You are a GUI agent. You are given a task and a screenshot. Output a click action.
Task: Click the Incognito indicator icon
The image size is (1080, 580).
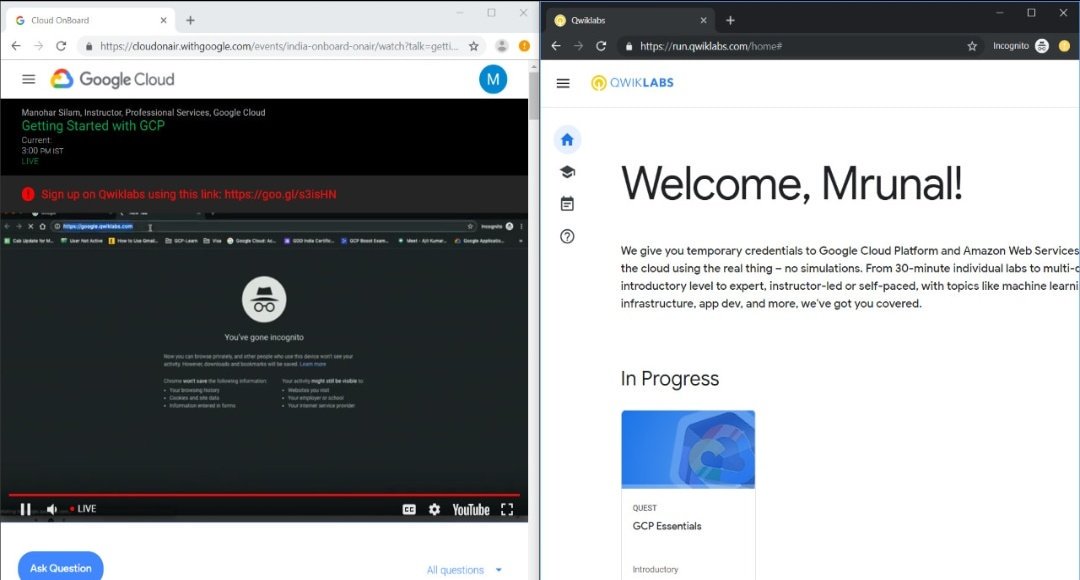click(1042, 46)
